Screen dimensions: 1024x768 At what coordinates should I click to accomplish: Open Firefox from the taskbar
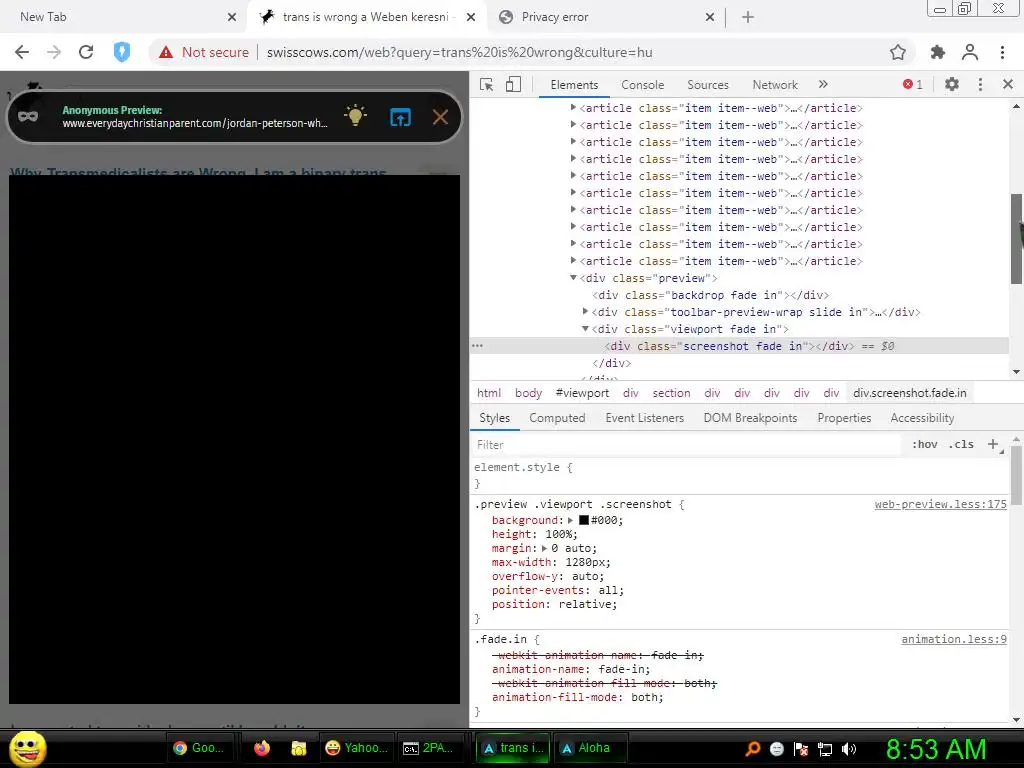click(x=262, y=748)
